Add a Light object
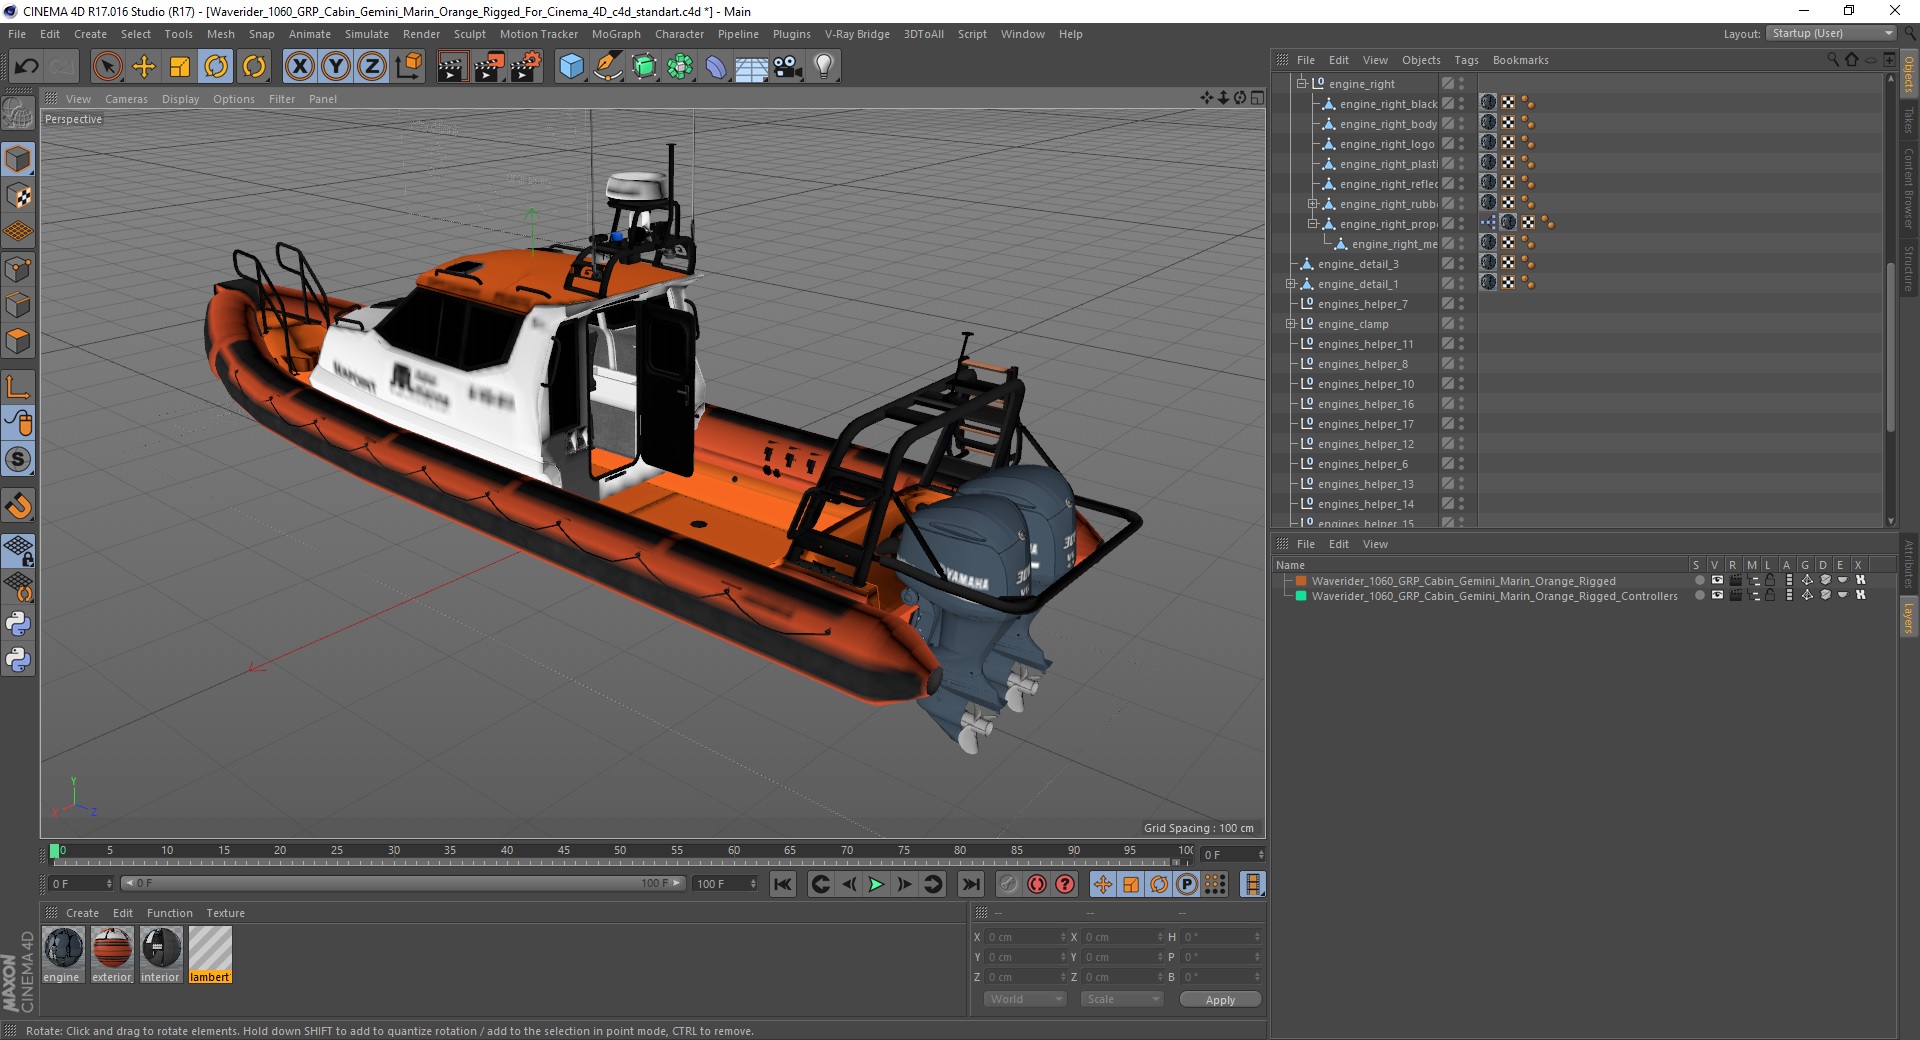 point(823,66)
